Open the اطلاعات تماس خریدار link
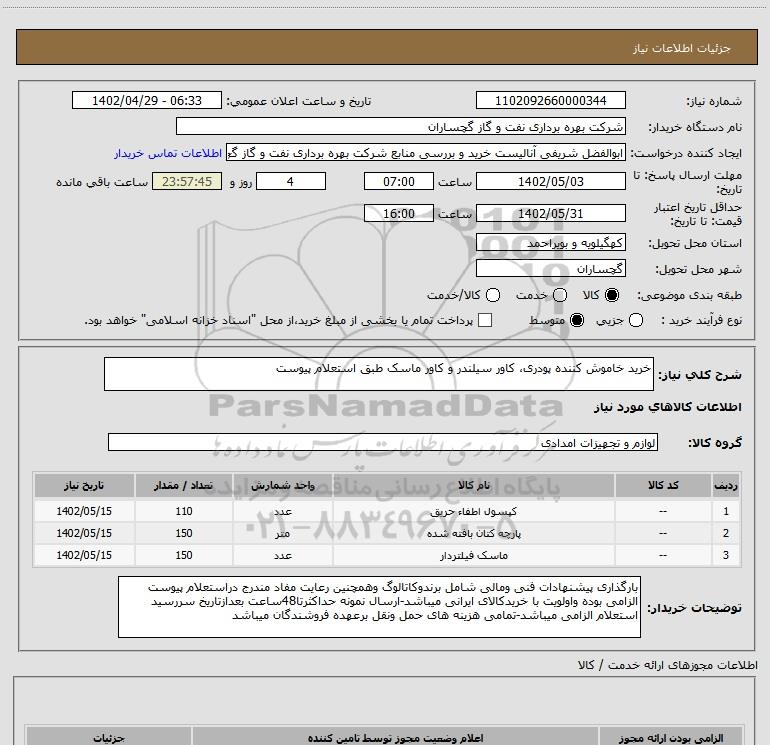The width and height of the screenshot is (770, 745). (168, 153)
